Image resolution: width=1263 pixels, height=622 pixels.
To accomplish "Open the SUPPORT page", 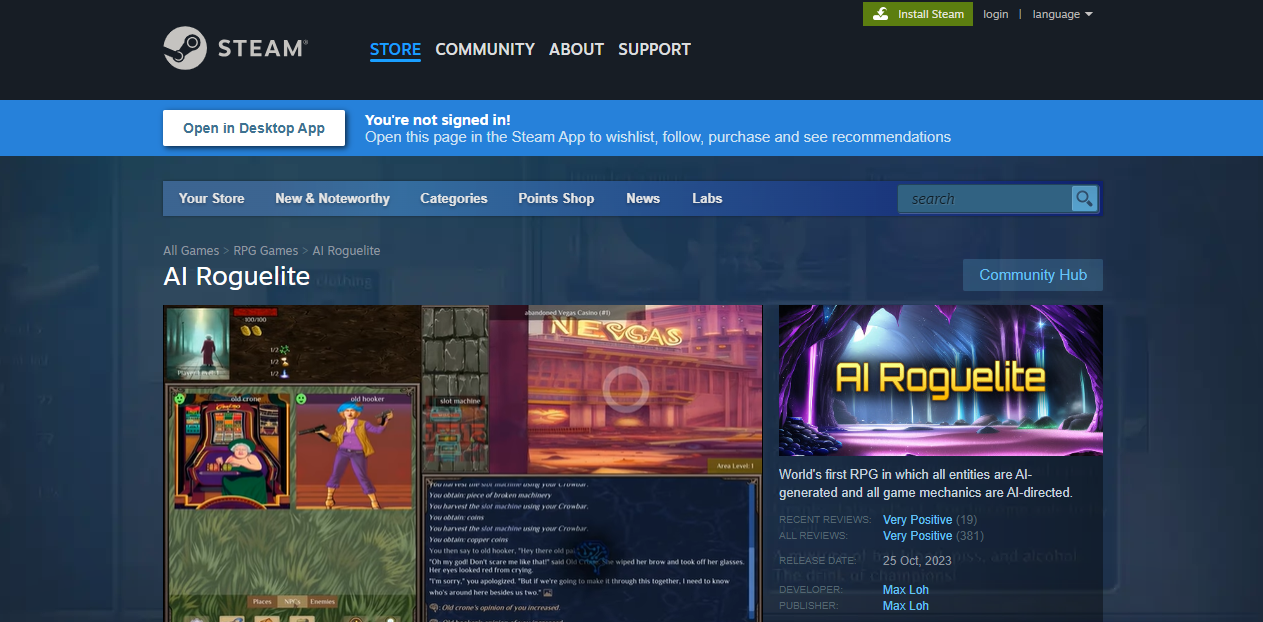I will [x=654, y=49].
